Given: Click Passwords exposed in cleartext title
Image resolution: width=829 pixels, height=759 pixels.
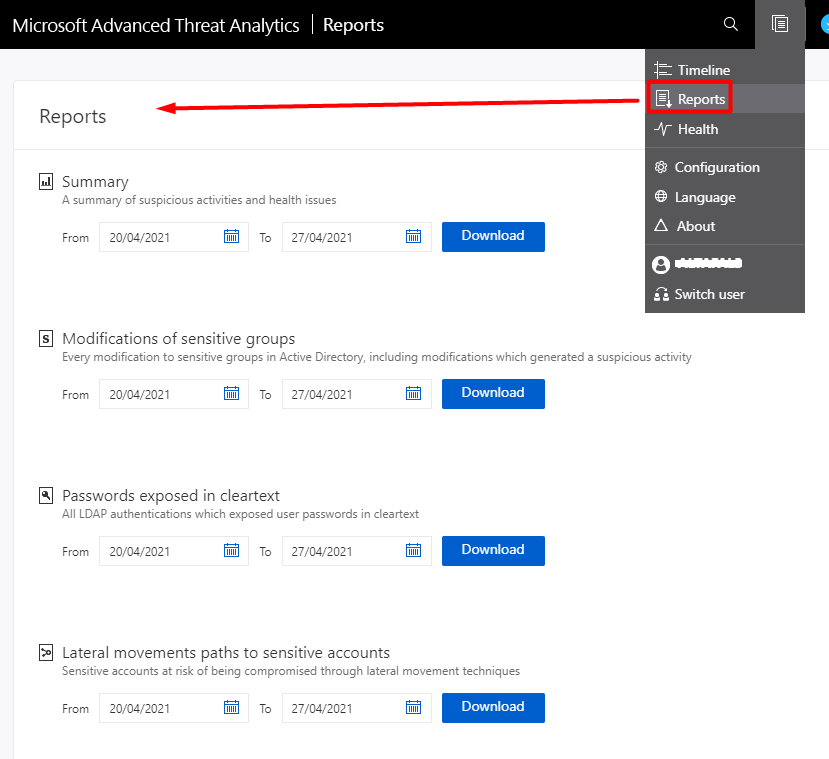Looking at the screenshot, I should 171,495.
